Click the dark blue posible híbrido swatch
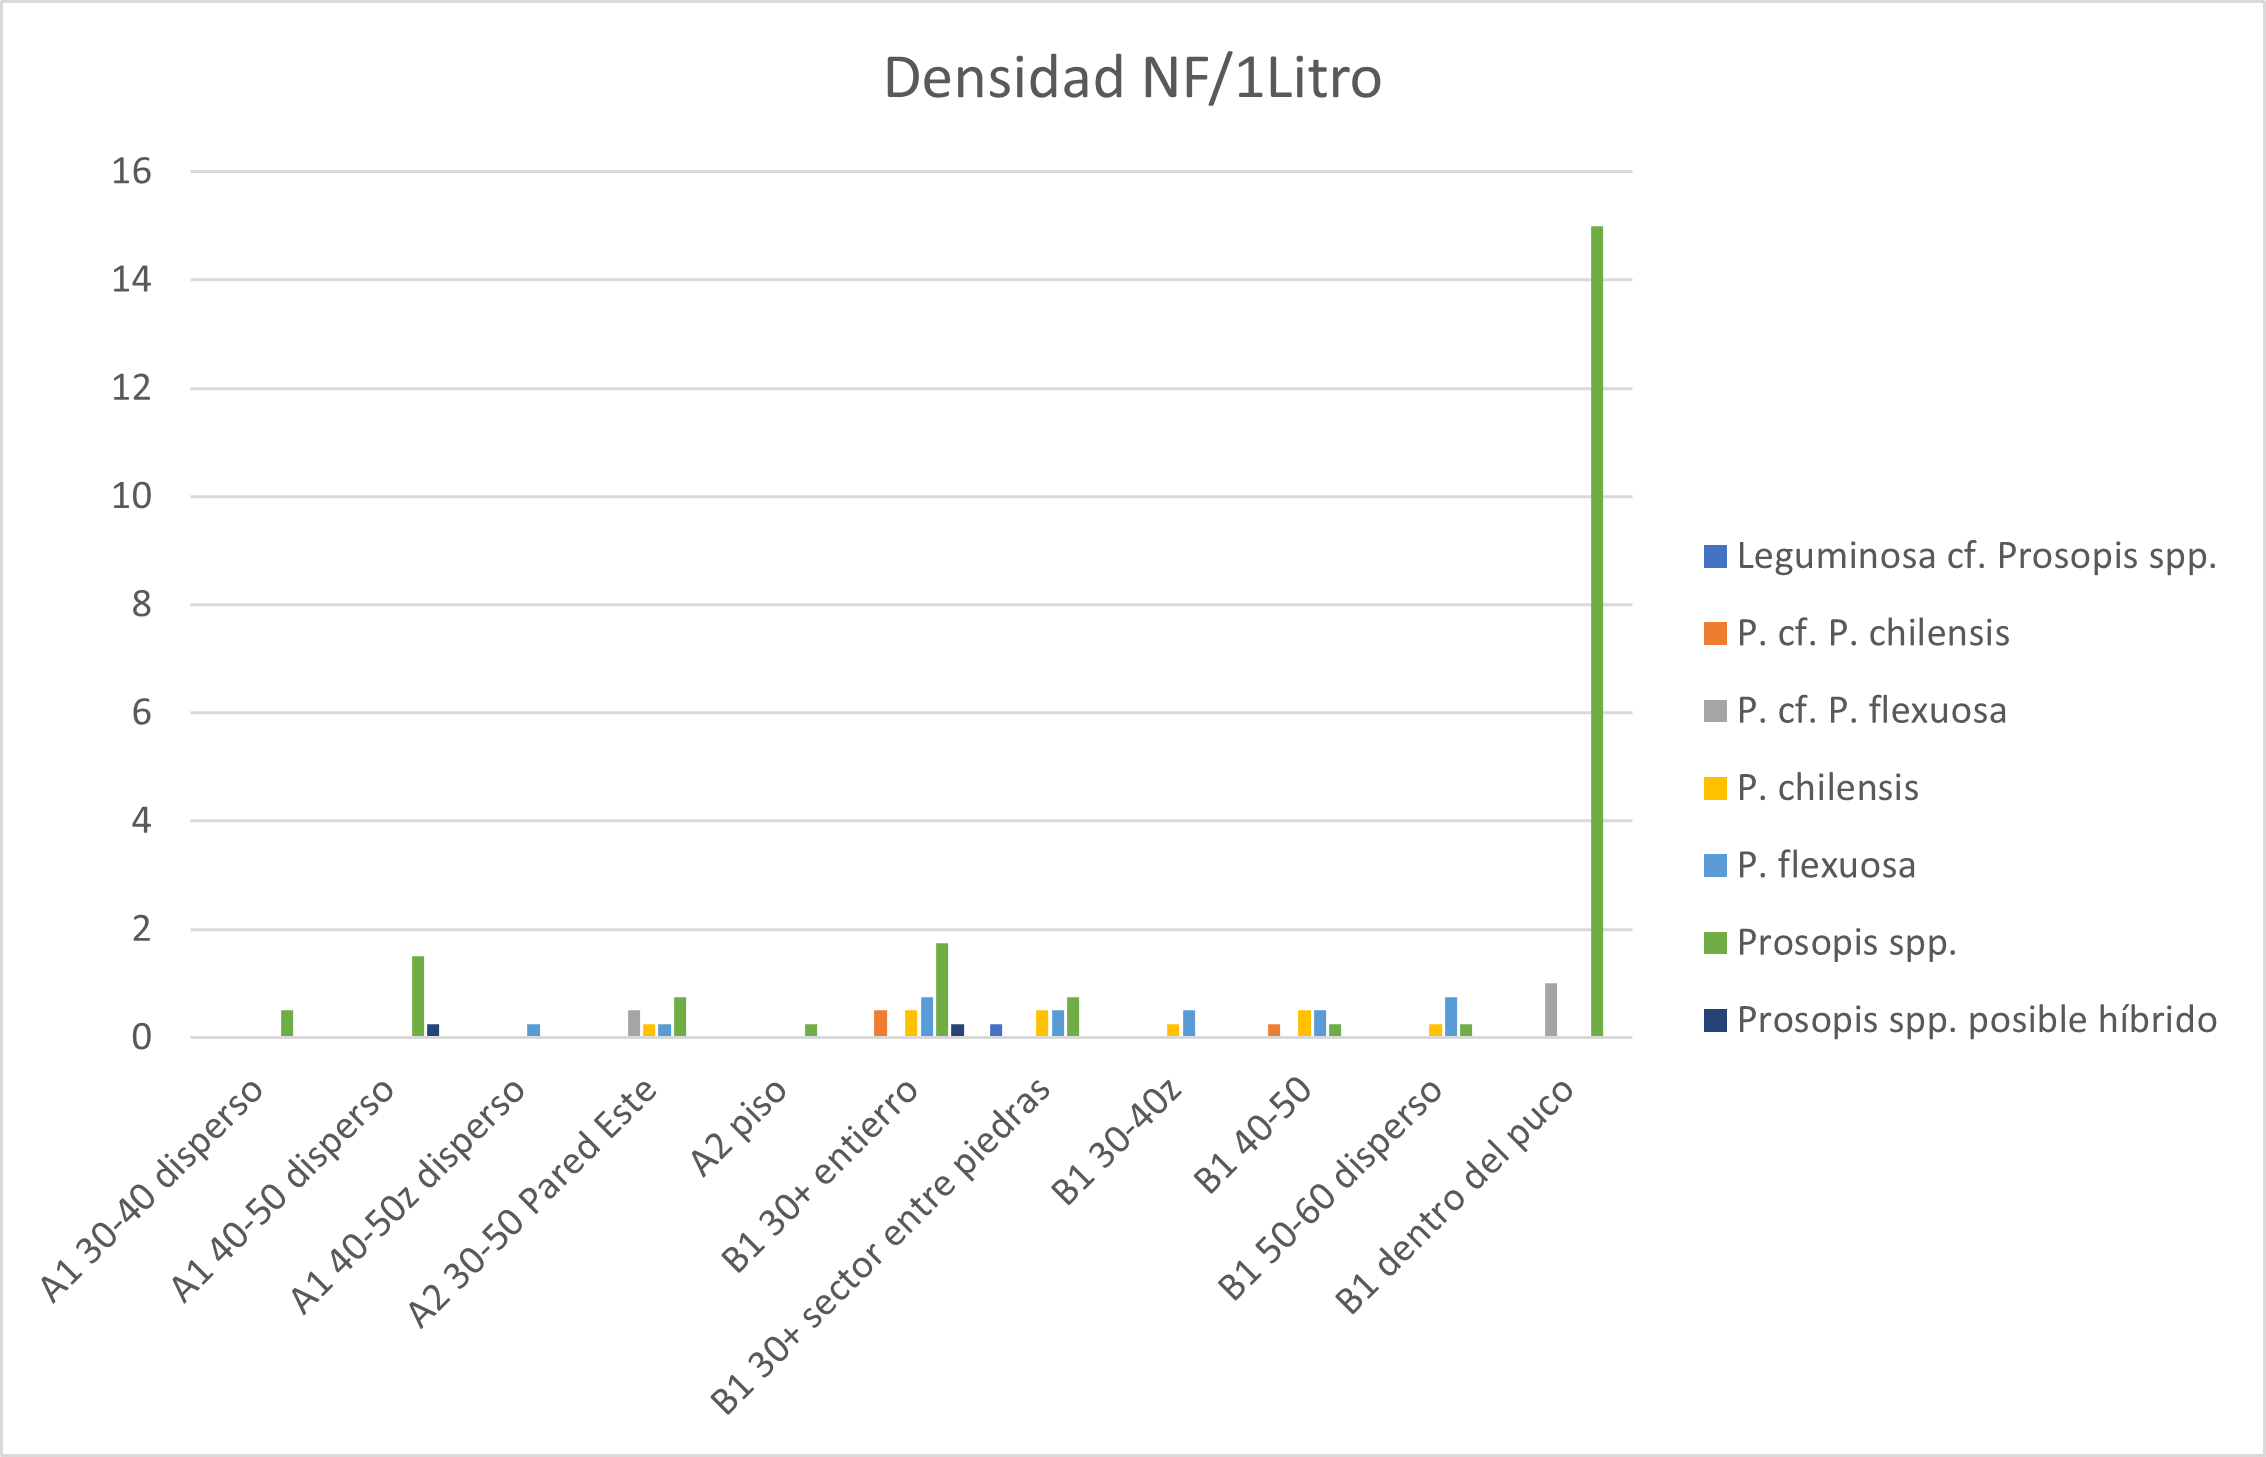The height and width of the screenshot is (1457, 2266). coord(1715,1020)
